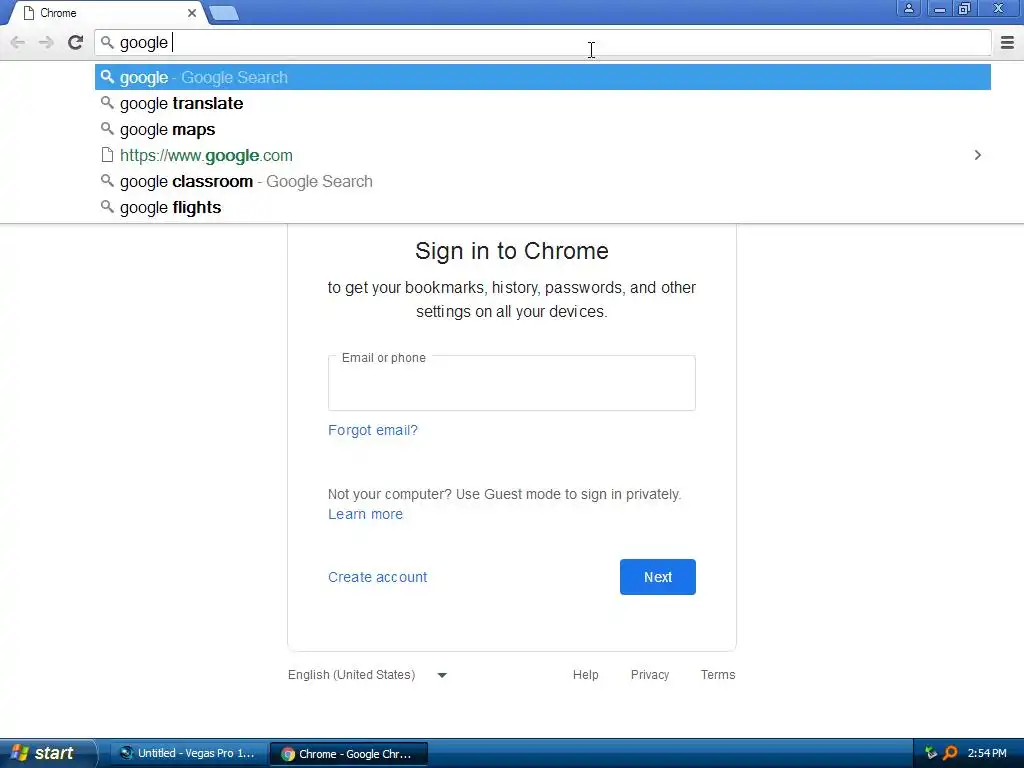The width and height of the screenshot is (1024, 768).
Task: Click the 'Create account' link
Action: [377, 577]
